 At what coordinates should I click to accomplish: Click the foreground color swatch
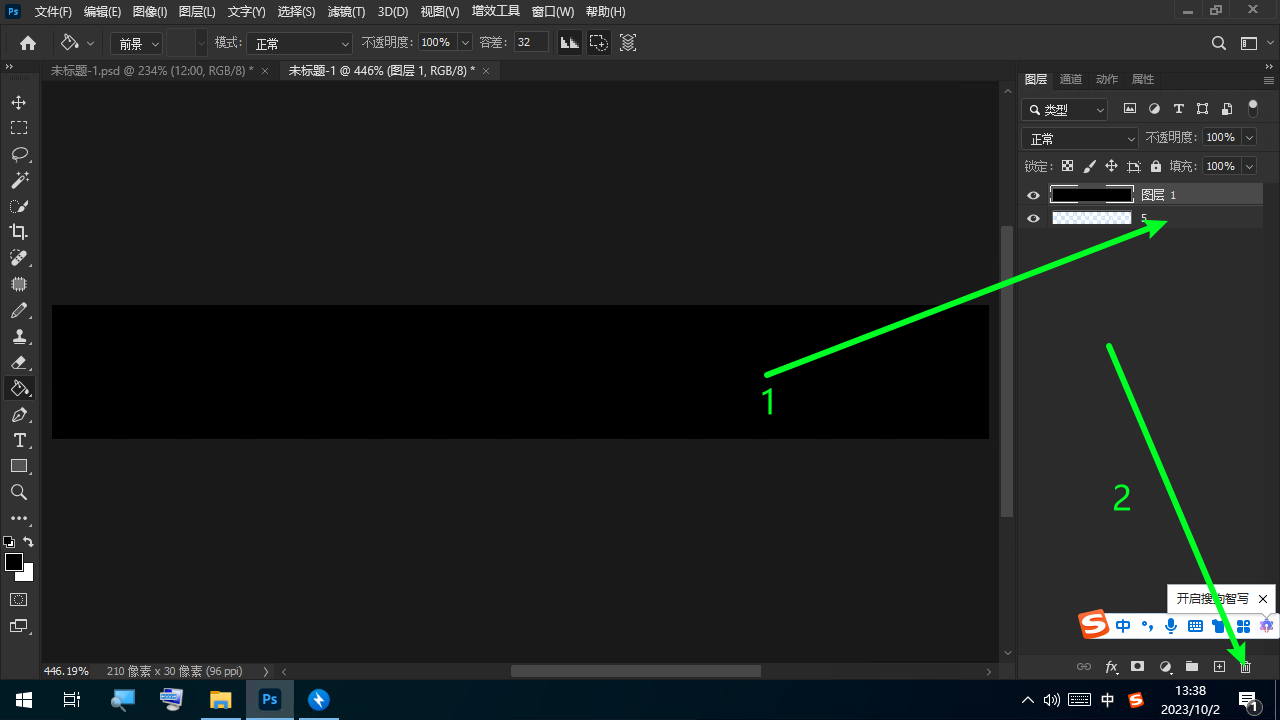[14, 562]
